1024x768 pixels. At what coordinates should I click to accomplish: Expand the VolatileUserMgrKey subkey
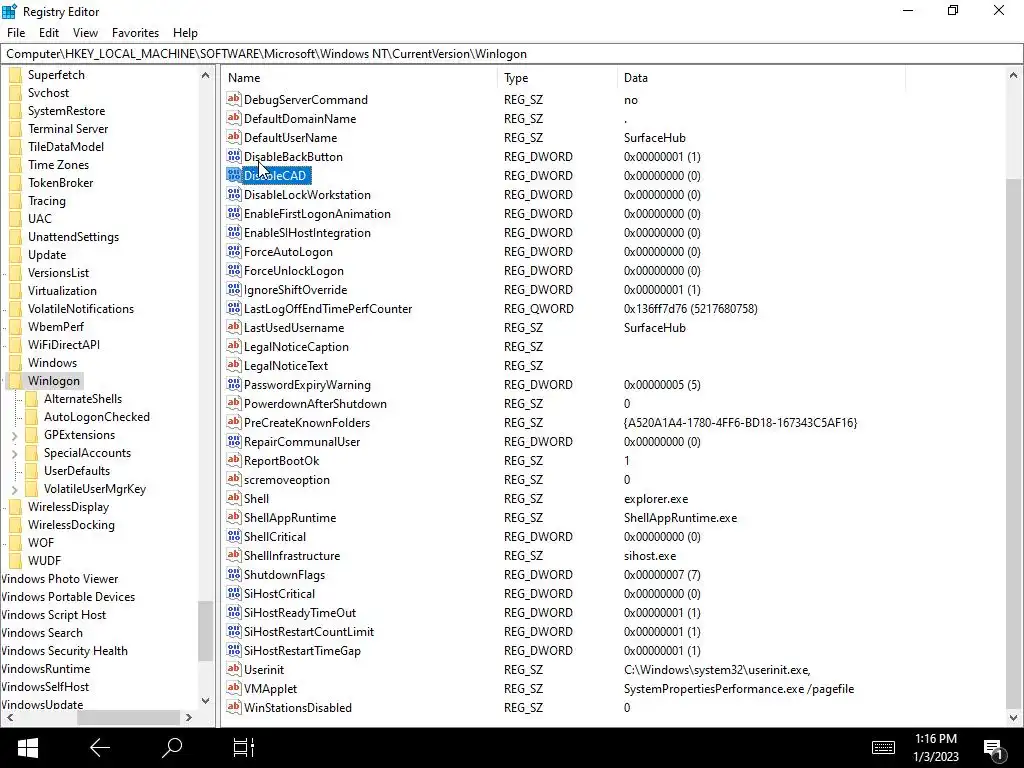coord(14,489)
